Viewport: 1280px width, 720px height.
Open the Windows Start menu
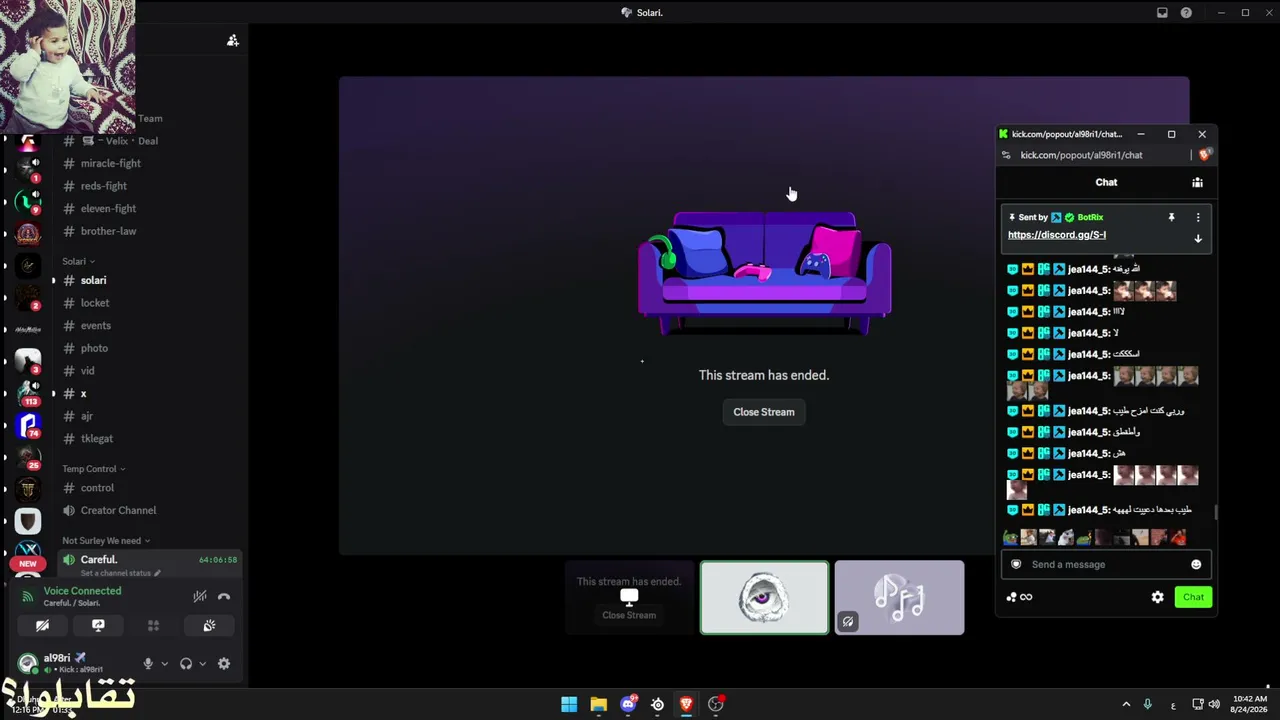569,704
